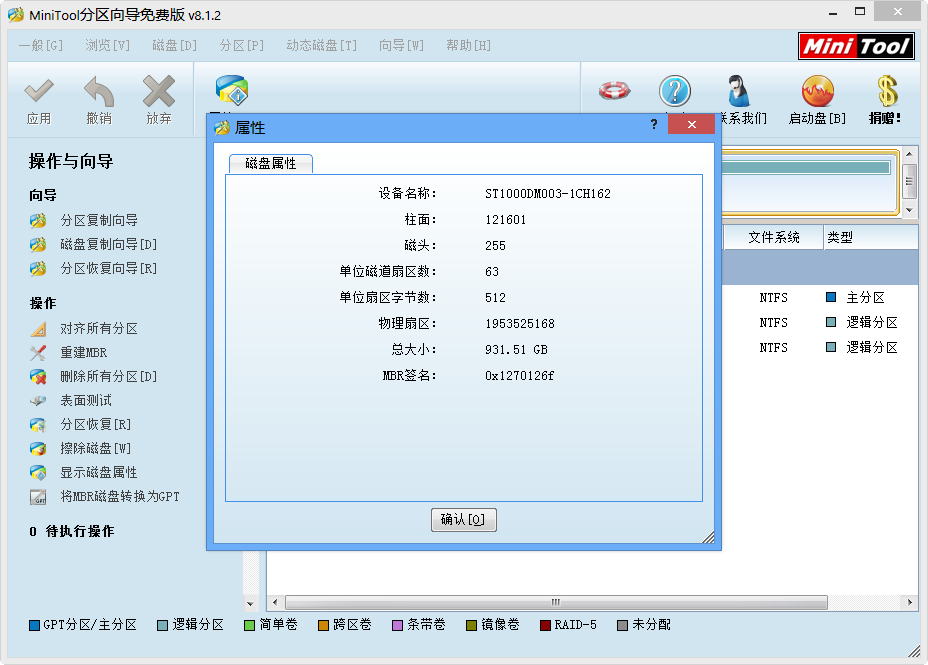
Task: Click the Confirm (确认[O]) button
Action: coord(463,520)
